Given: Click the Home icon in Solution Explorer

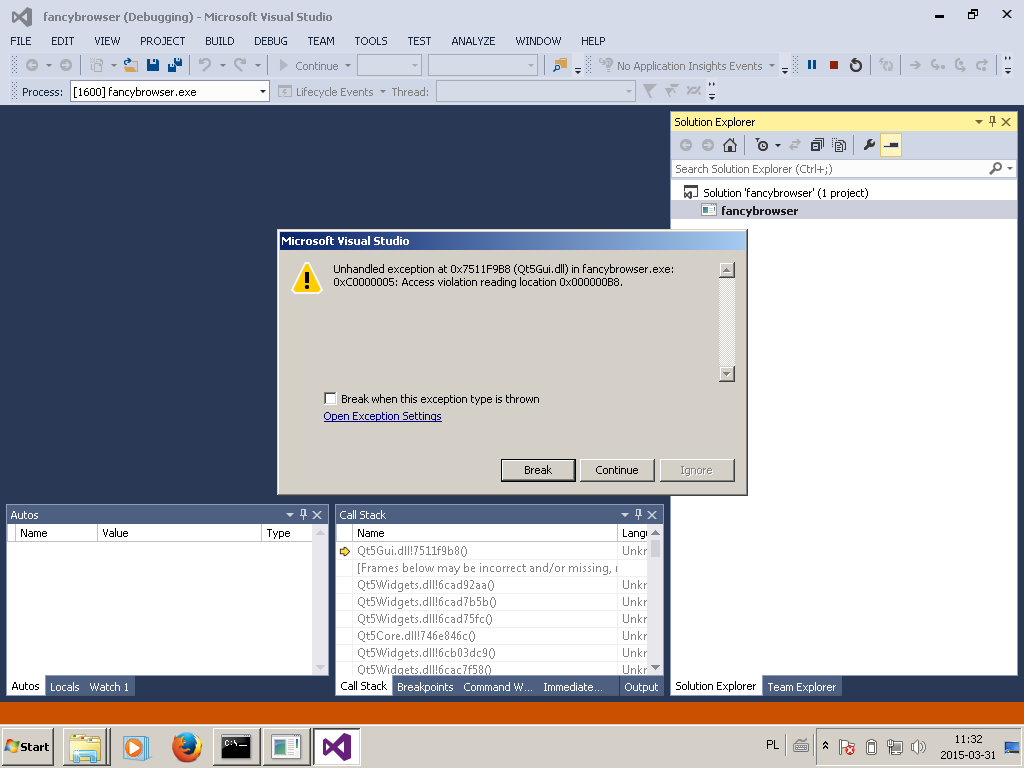Looking at the screenshot, I should coord(729,145).
